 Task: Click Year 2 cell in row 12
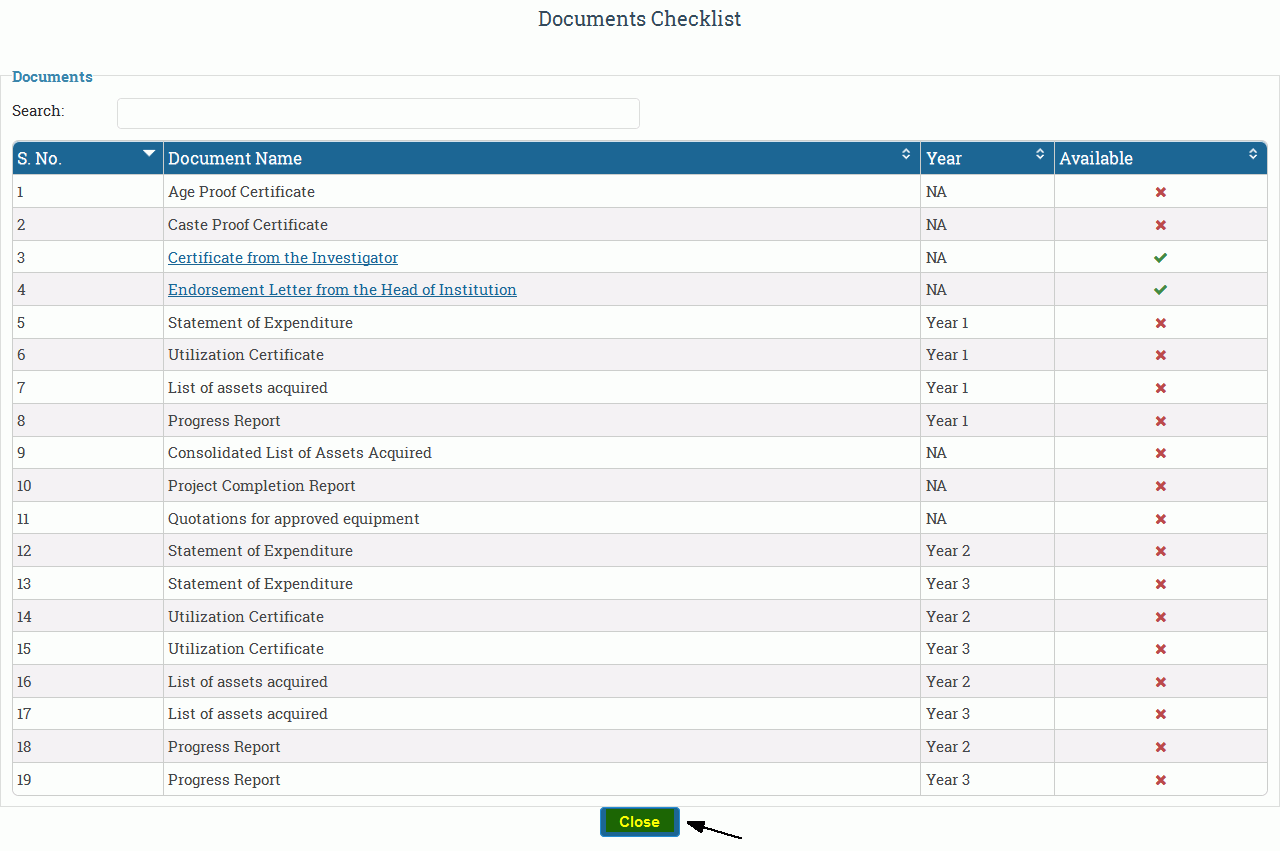[x=987, y=551]
